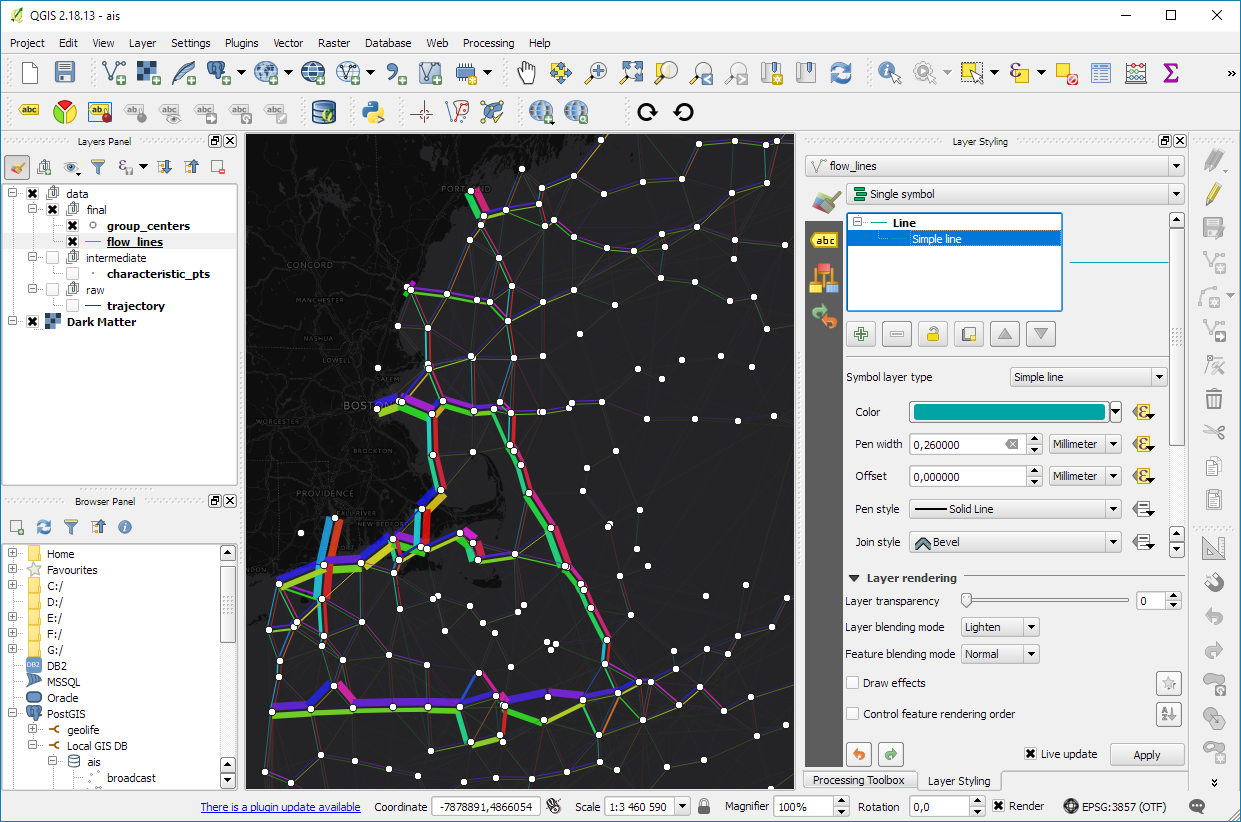
Task: Open the attribute table icon
Action: [1100, 72]
